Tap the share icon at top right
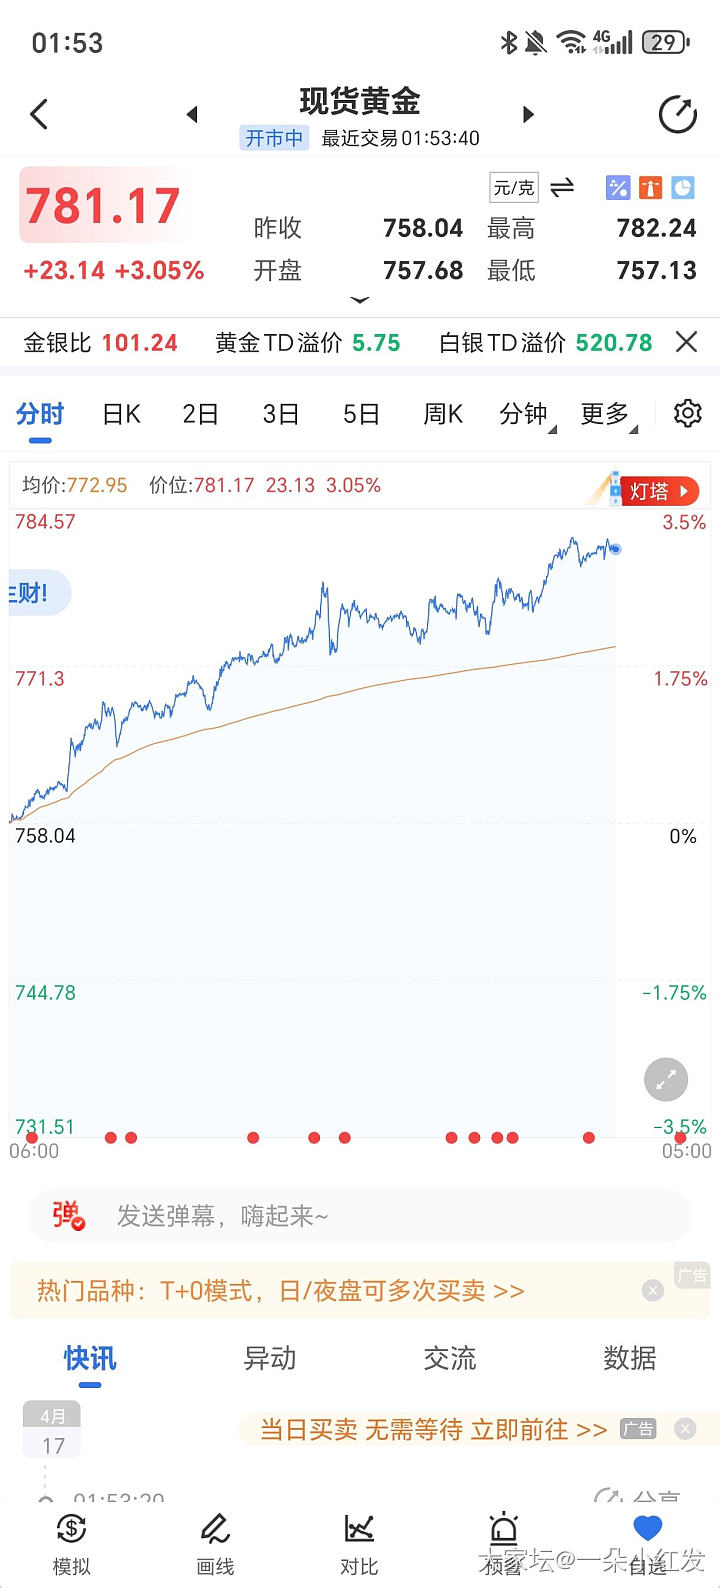This screenshot has width=720, height=1588. click(677, 114)
